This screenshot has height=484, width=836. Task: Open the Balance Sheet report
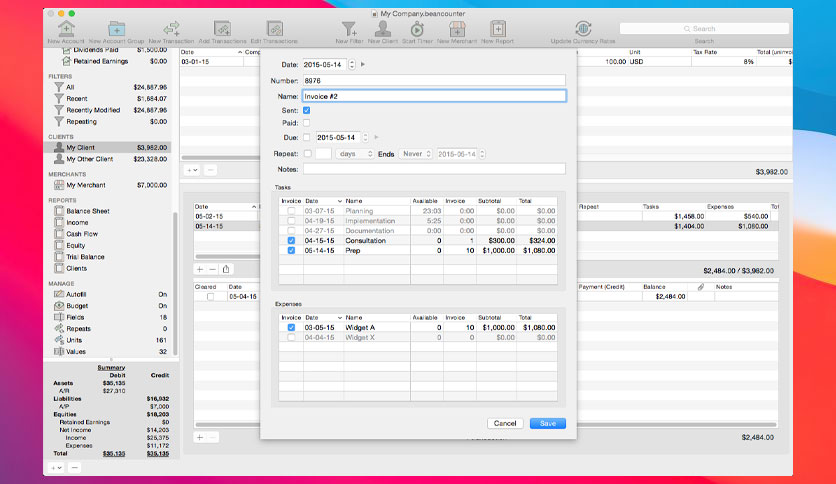pos(88,211)
